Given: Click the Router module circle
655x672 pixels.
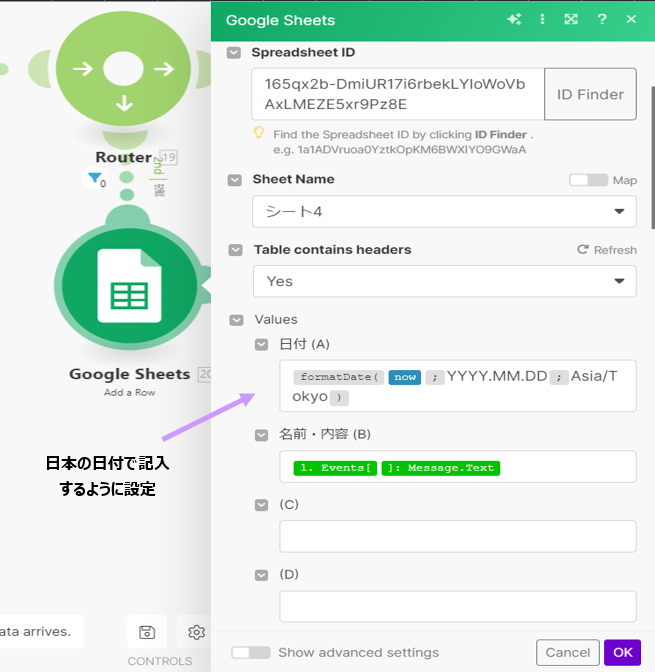Looking at the screenshot, I should click(123, 69).
